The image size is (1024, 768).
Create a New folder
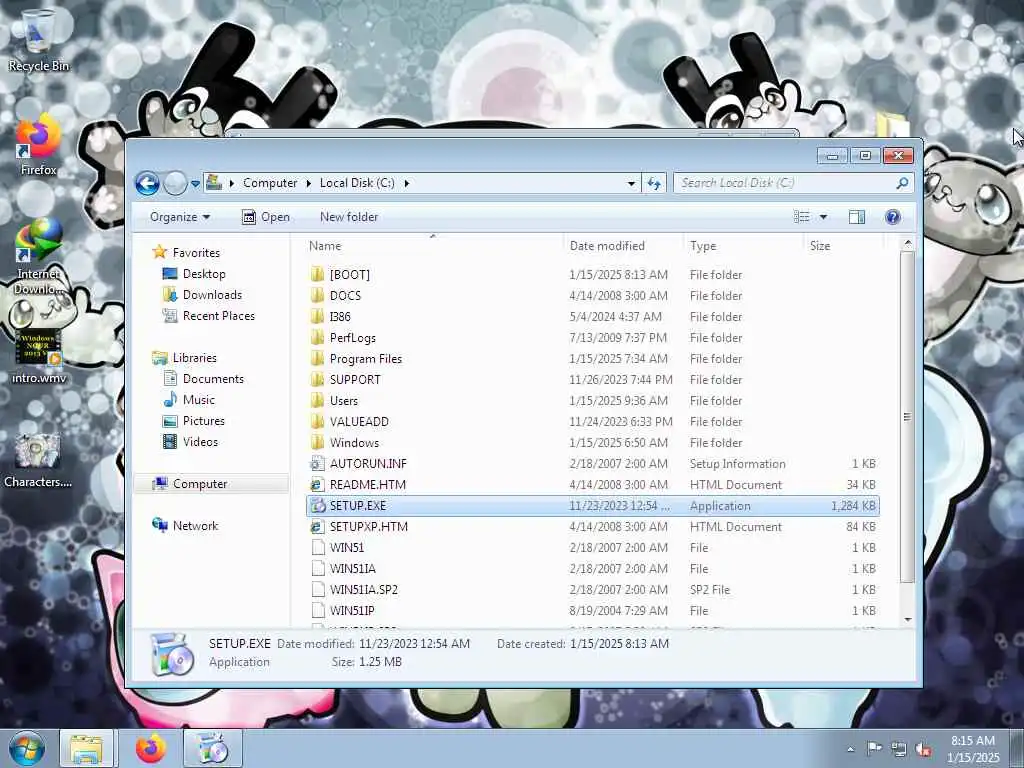(349, 217)
